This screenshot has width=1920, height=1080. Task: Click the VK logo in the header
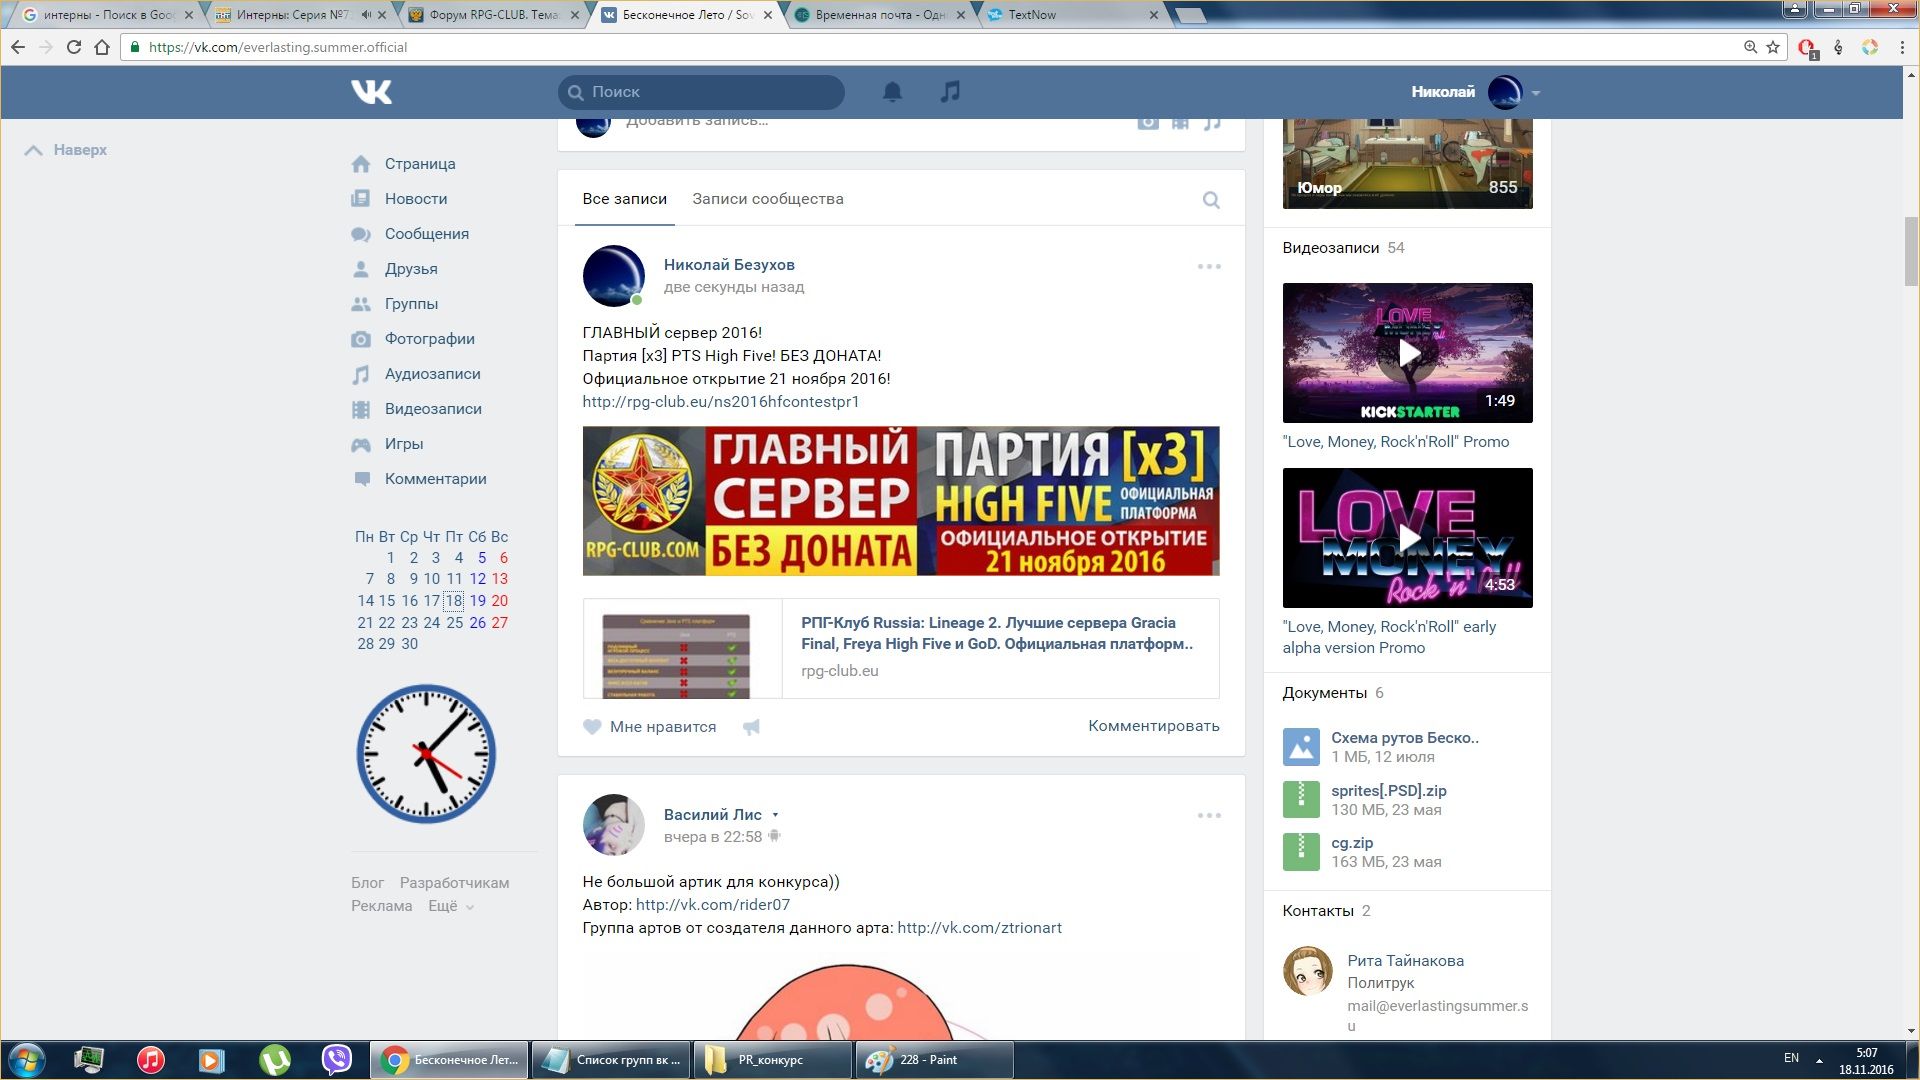[371, 92]
